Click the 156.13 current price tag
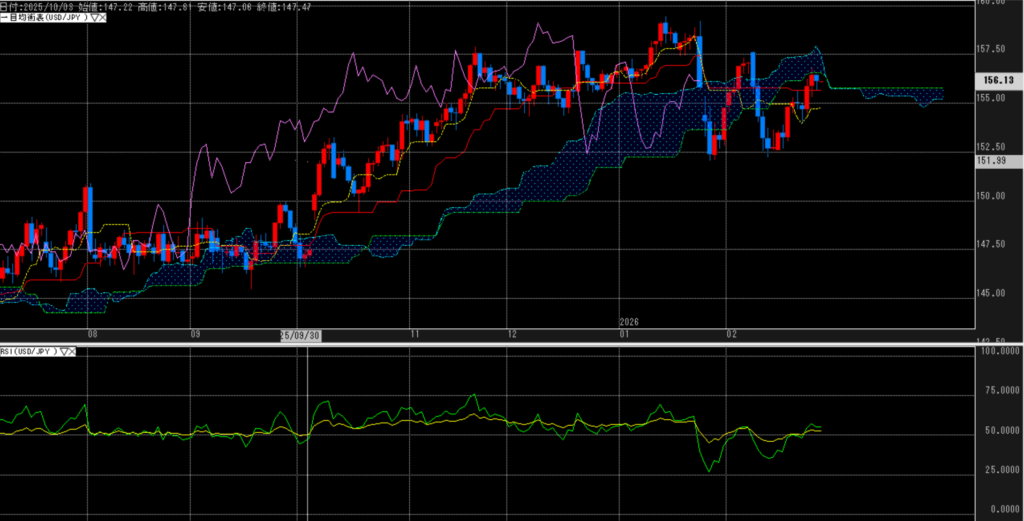Viewport: 1024px width, 521px height. click(997, 80)
